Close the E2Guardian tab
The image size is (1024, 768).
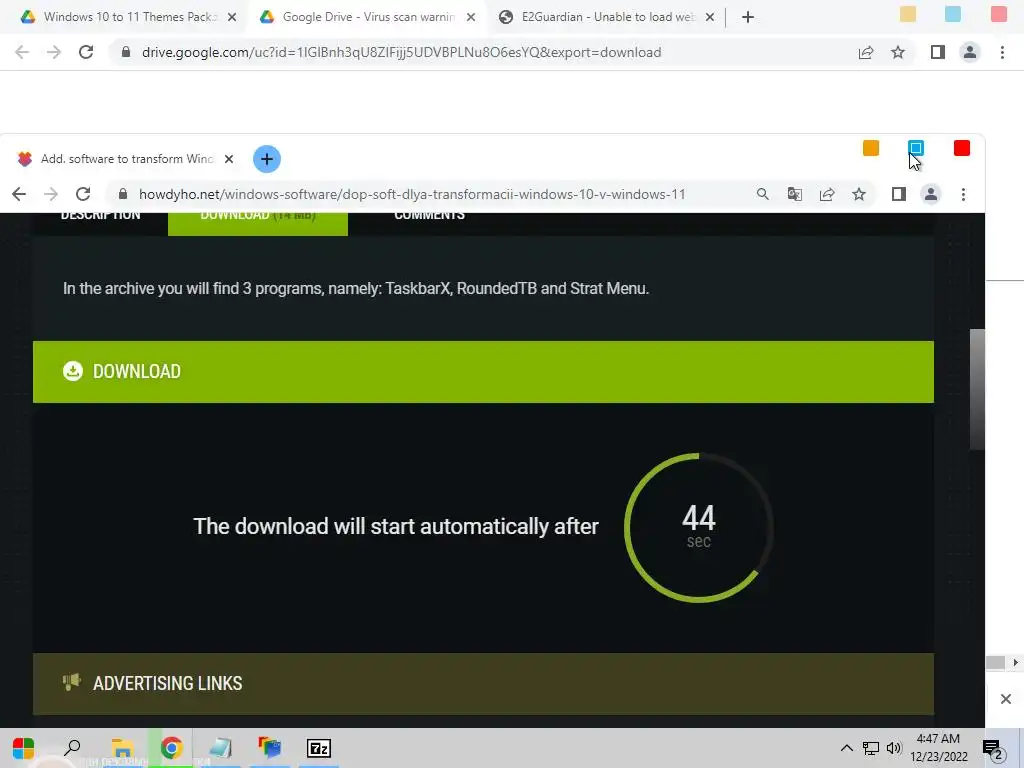pyautogui.click(x=710, y=17)
